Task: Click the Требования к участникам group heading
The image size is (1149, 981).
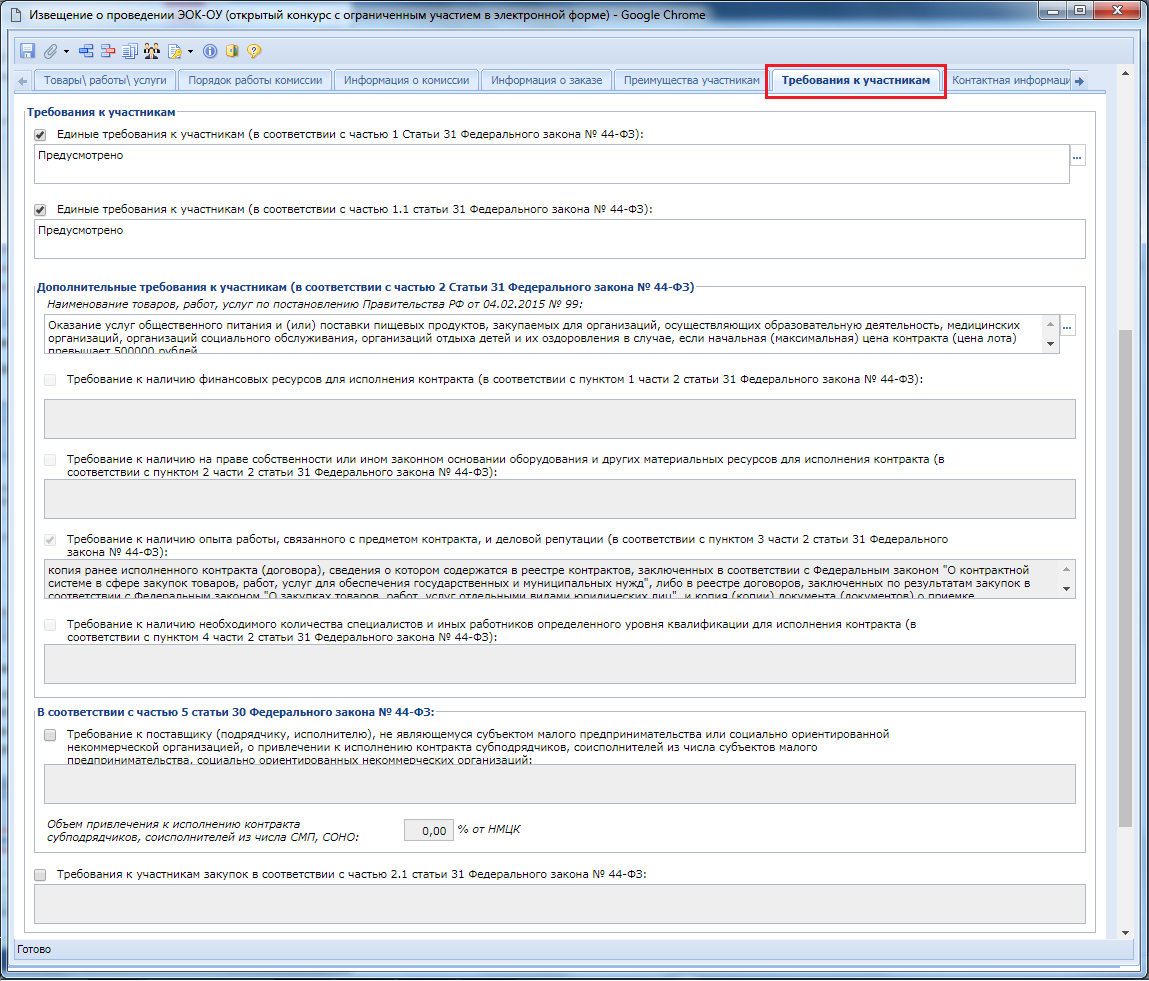Action: tap(101, 113)
